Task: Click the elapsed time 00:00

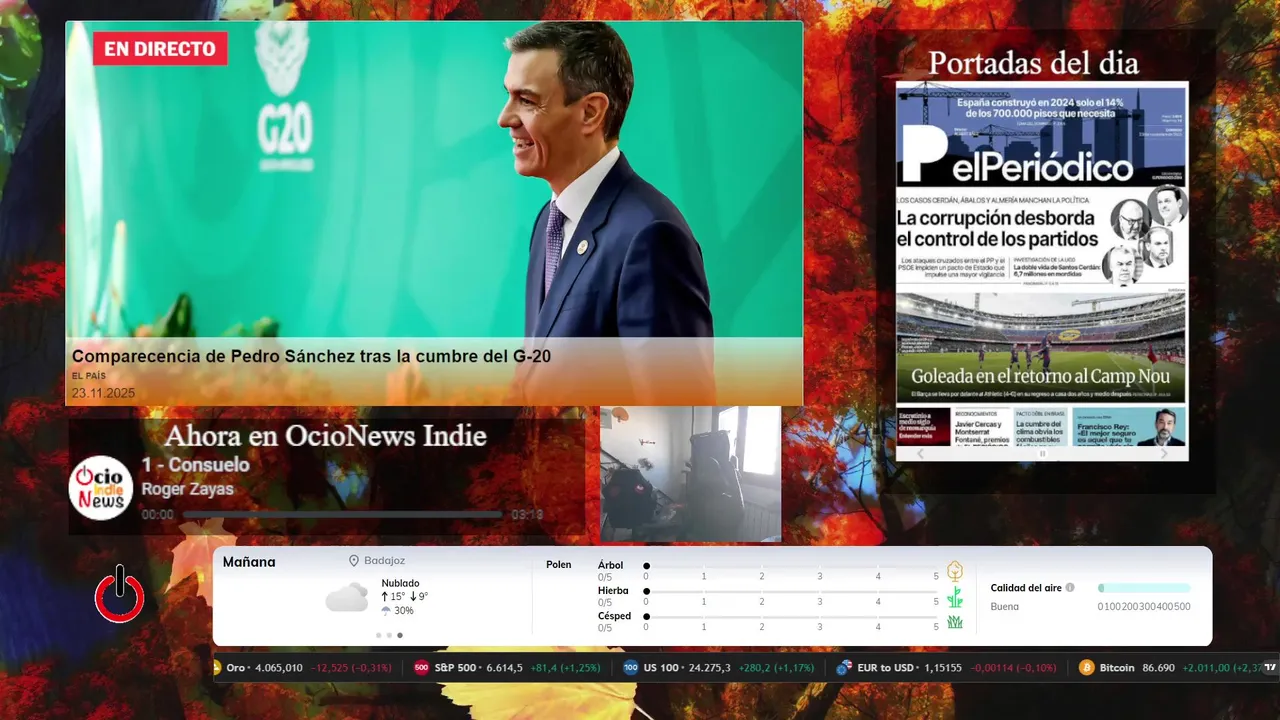Action: [x=157, y=515]
